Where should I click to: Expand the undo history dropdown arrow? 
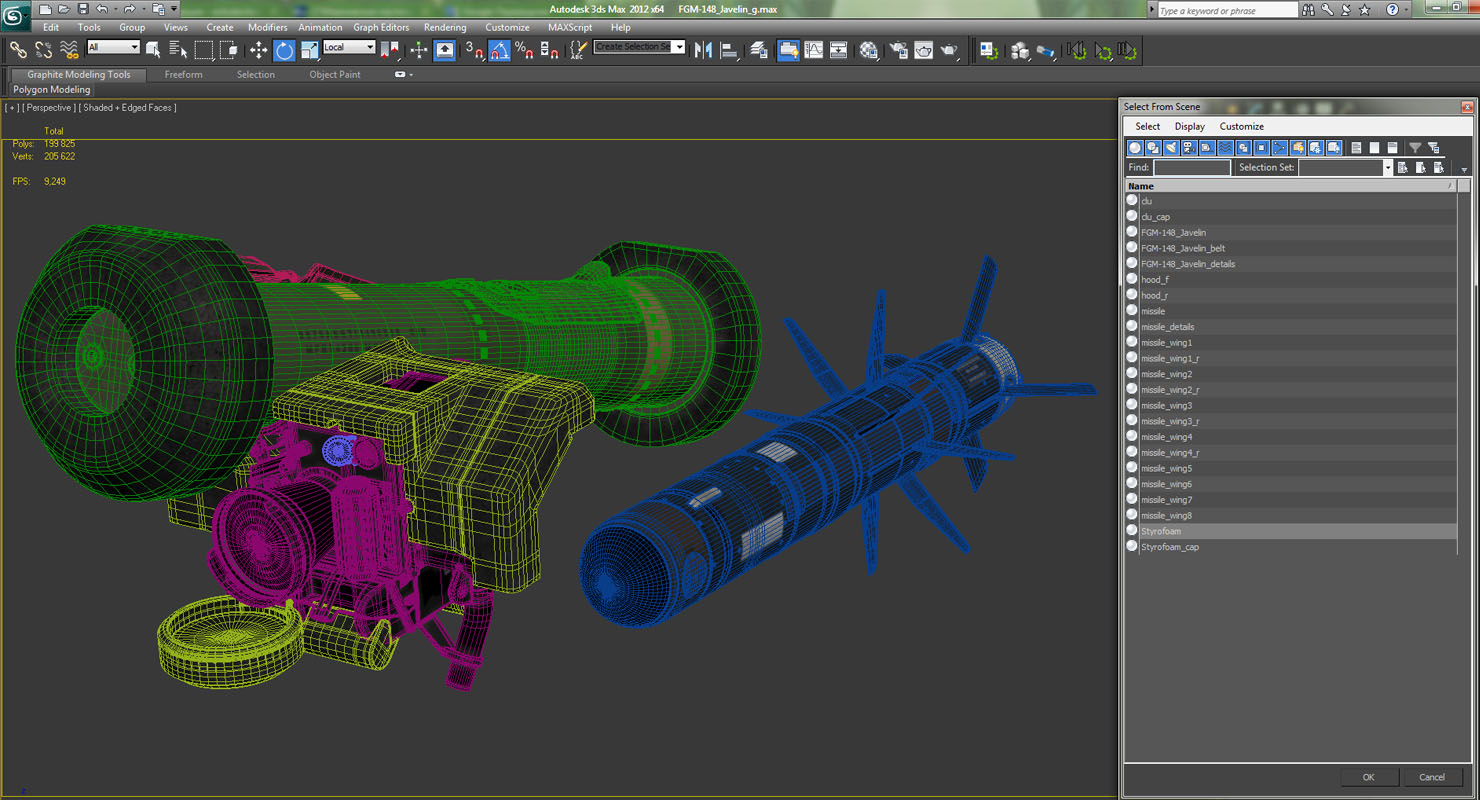click(114, 9)
